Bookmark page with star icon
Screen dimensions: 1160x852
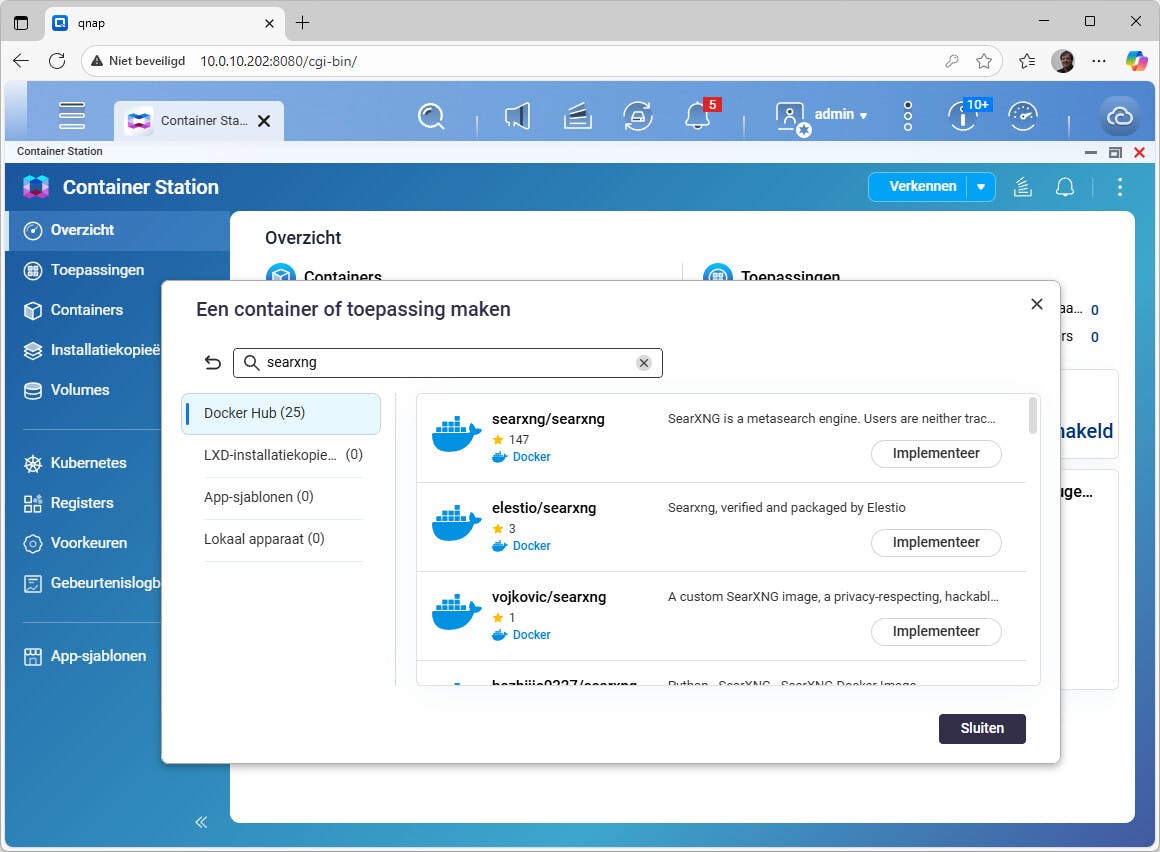(x=984, y=61)
